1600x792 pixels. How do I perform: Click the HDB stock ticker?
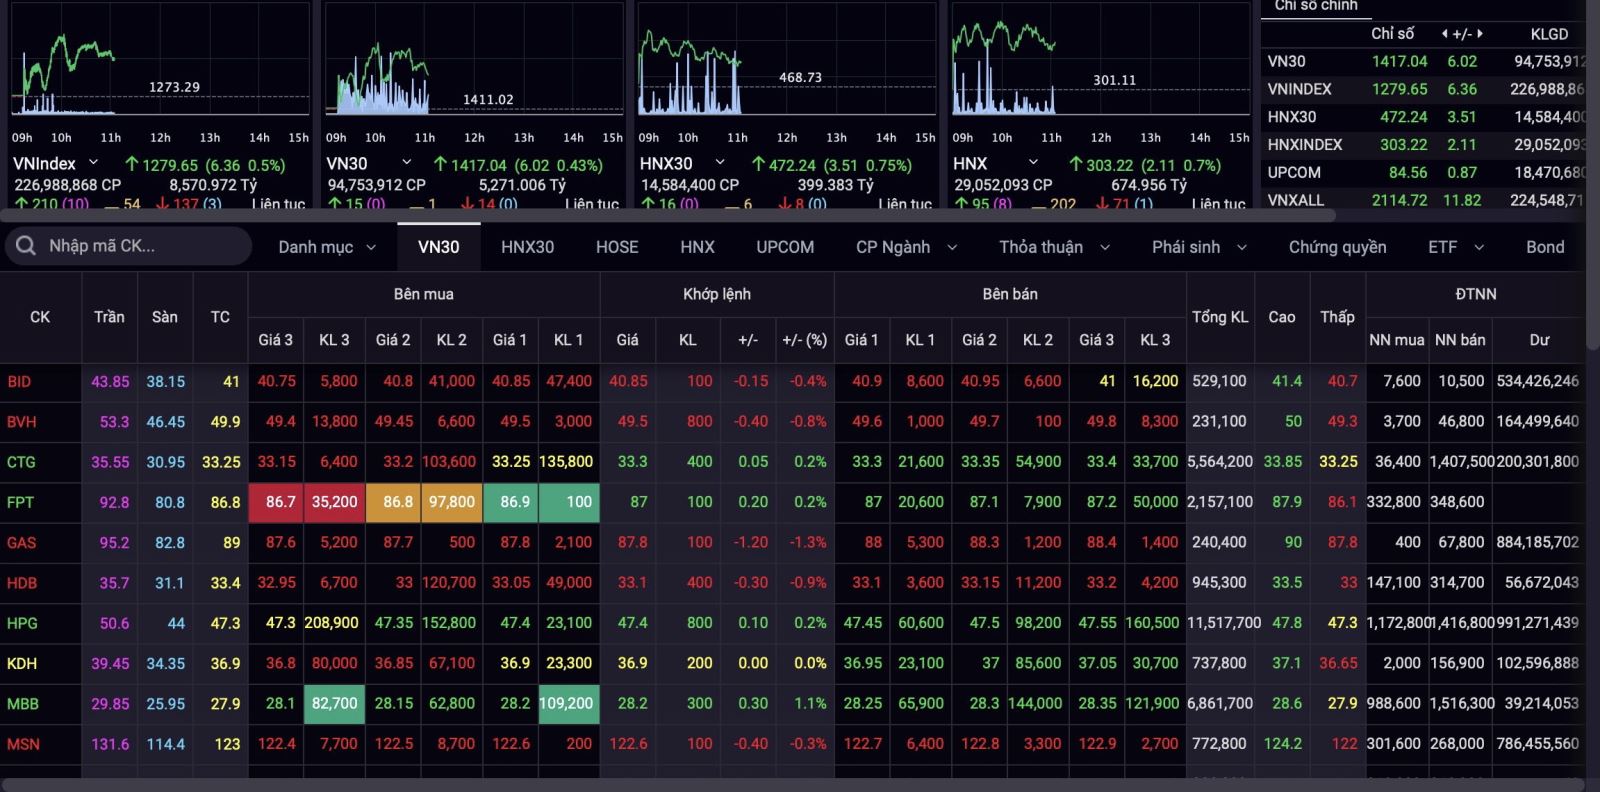(22, 583)
